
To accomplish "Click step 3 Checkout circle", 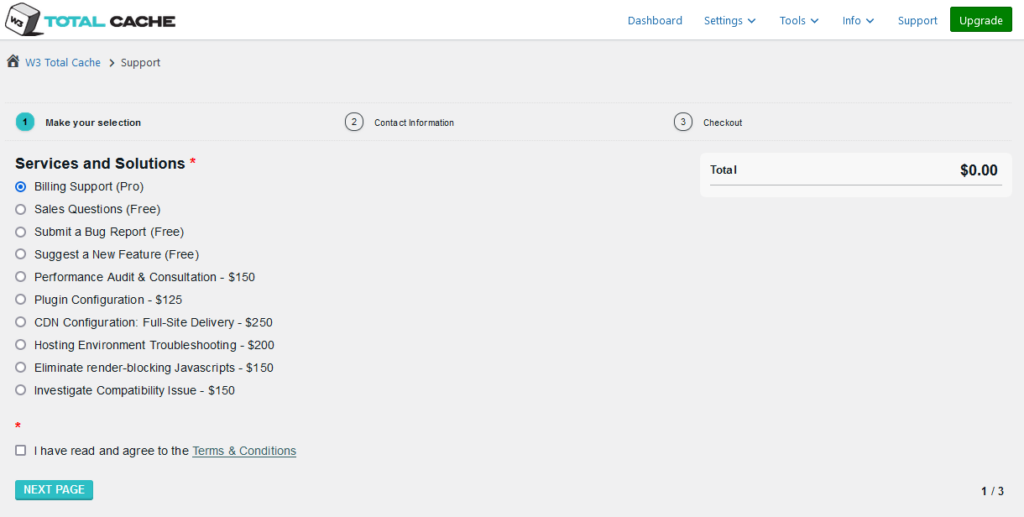I will tap(683, 122).
